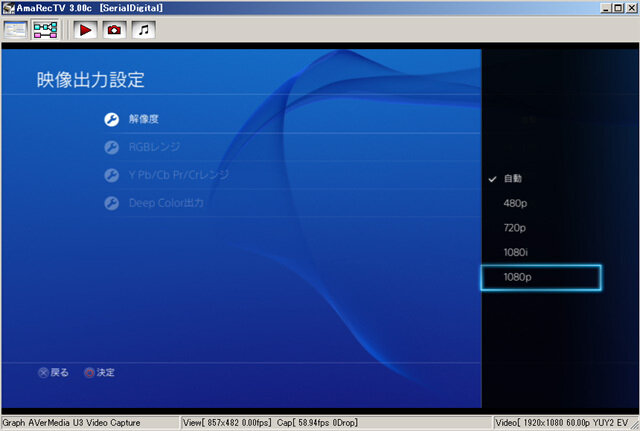The image size is (640, 431).
Task: Click the wrench icon beside RGBレンジ
Action: (x=111, y=147)
